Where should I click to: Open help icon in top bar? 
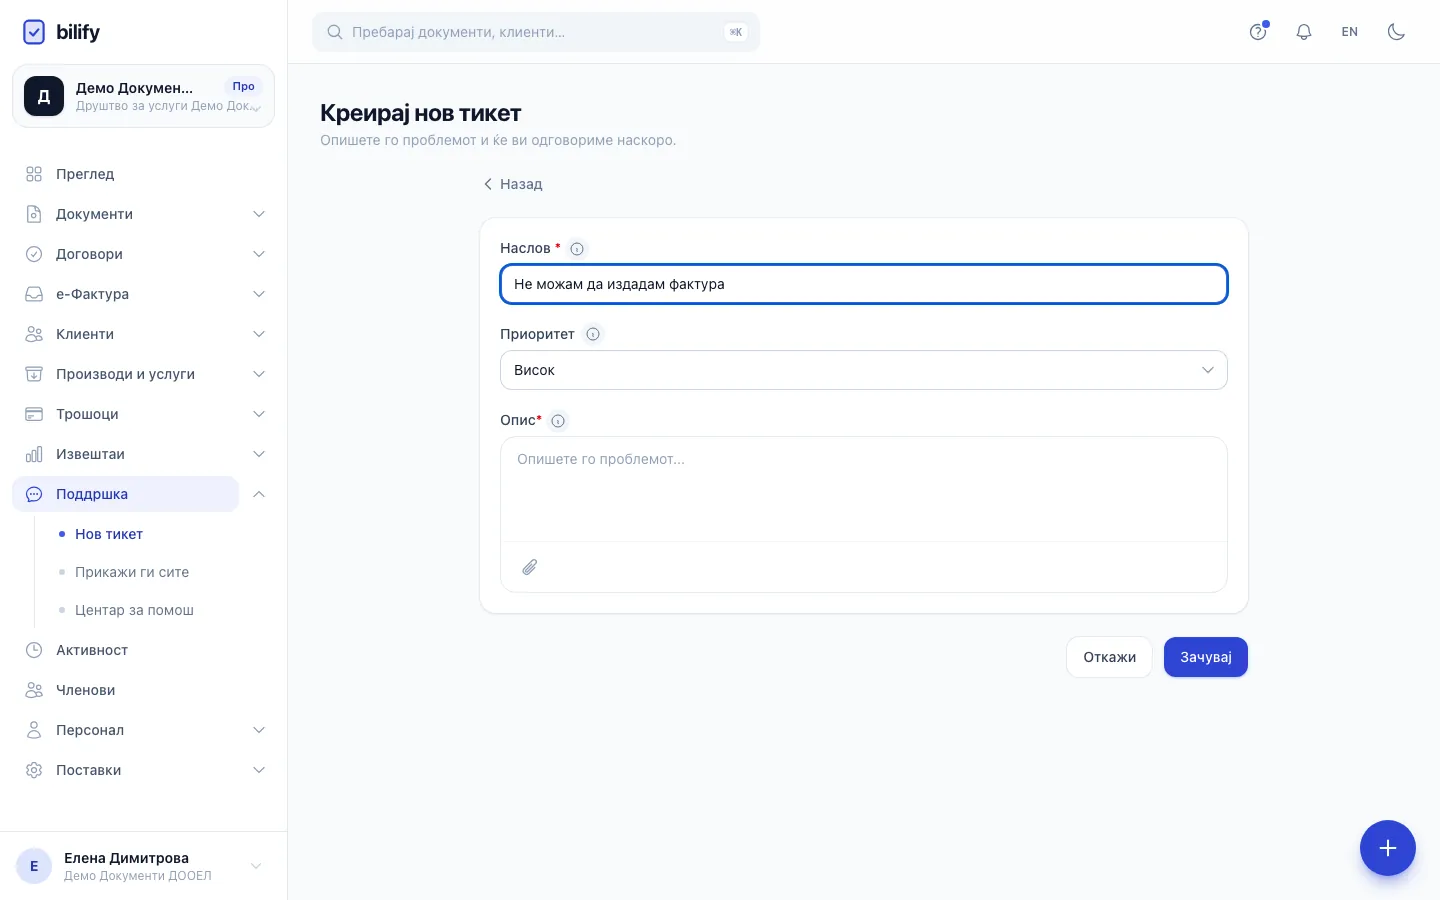point(1258,32)
